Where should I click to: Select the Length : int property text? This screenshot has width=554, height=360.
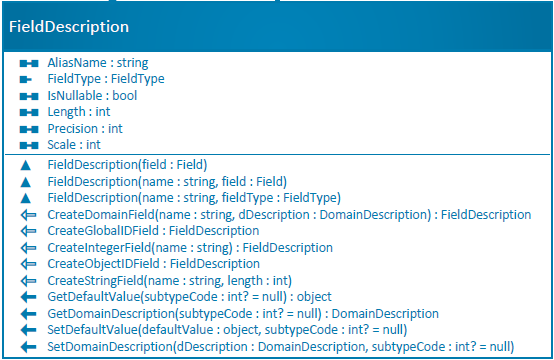[79, 112]
